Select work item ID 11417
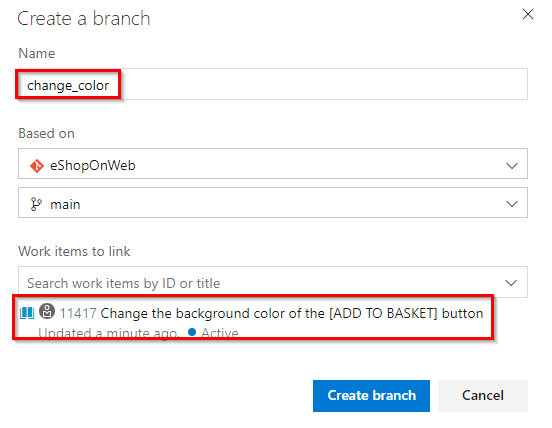Screen dimensions: 552x428 78,313
